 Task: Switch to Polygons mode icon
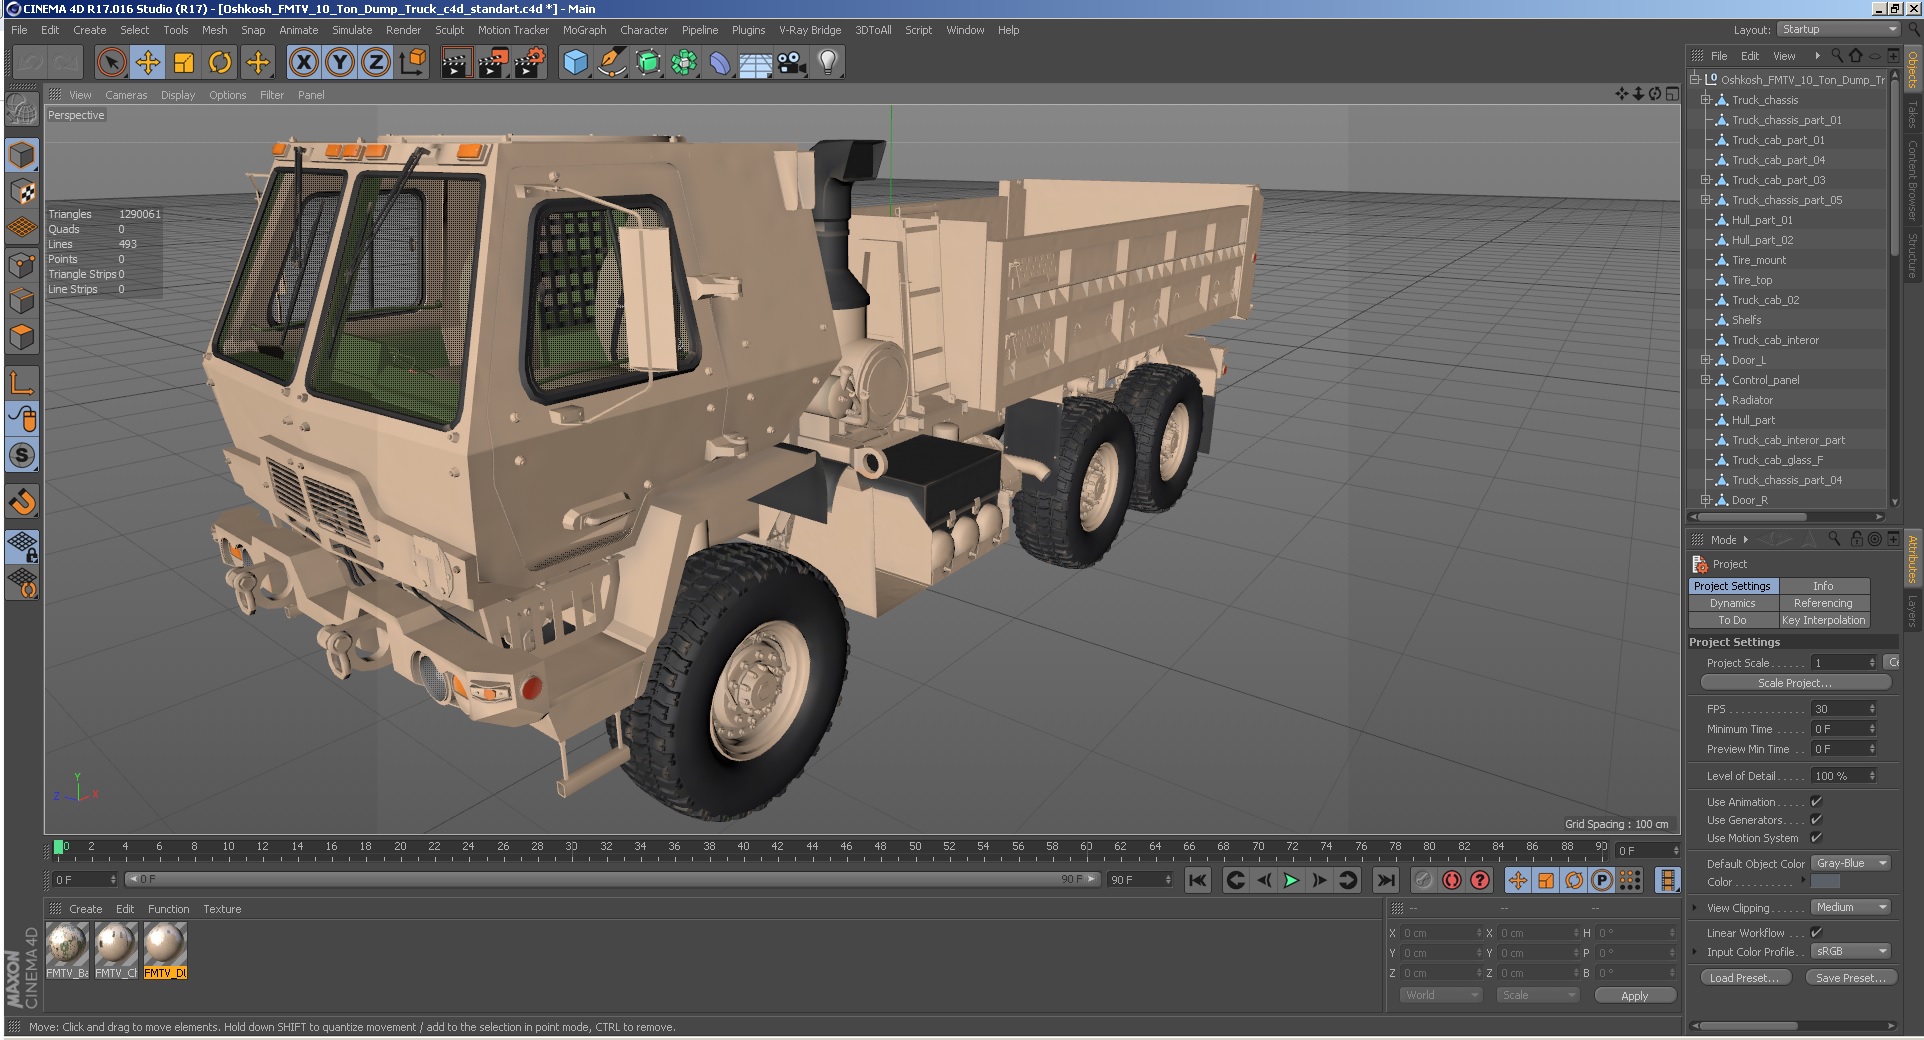coord(22,337)
